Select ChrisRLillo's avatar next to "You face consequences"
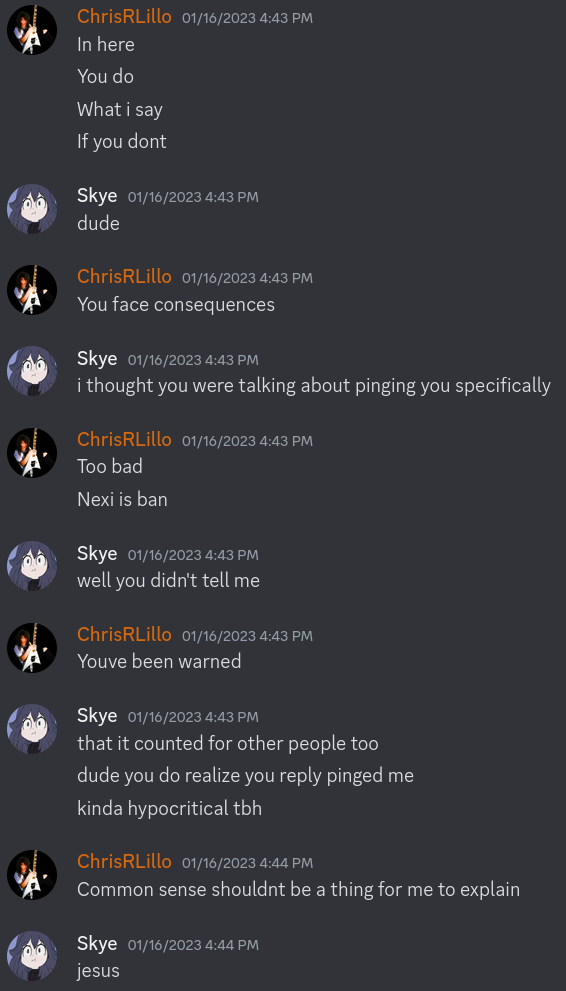566x991 pixels. pyautogui.click(x=32, y=290)
